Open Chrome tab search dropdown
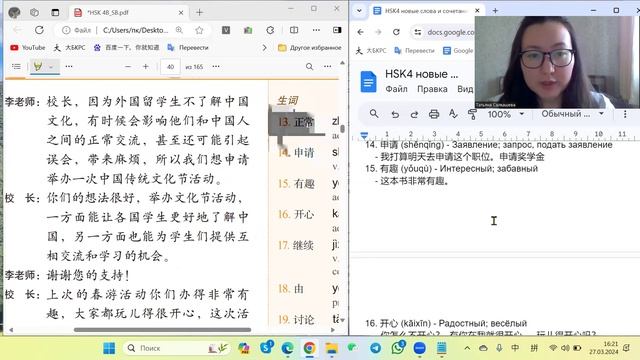This screenshot has height=360, width=640. pos(359,11)
